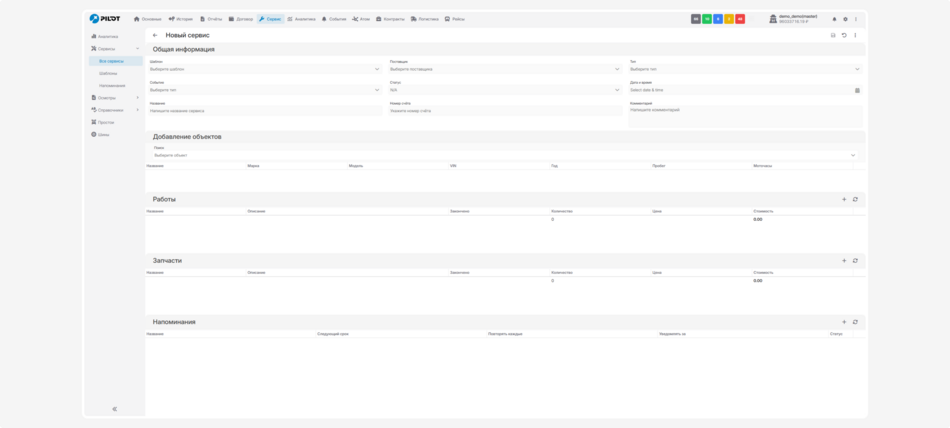Open the Поставщик dropdown
The height and width of the screenshot is (428, 950).
click(504, 69)
